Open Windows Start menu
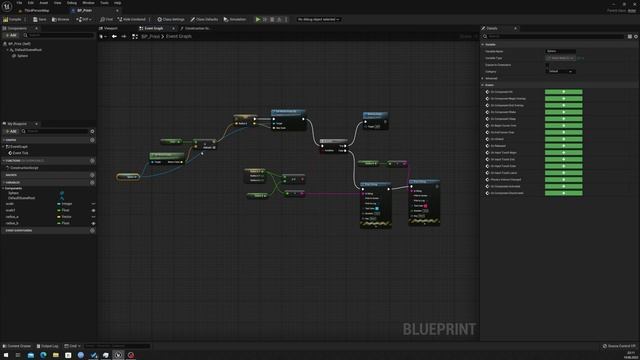The width and height of the screenshot is (640, 360). click(6, 355)
